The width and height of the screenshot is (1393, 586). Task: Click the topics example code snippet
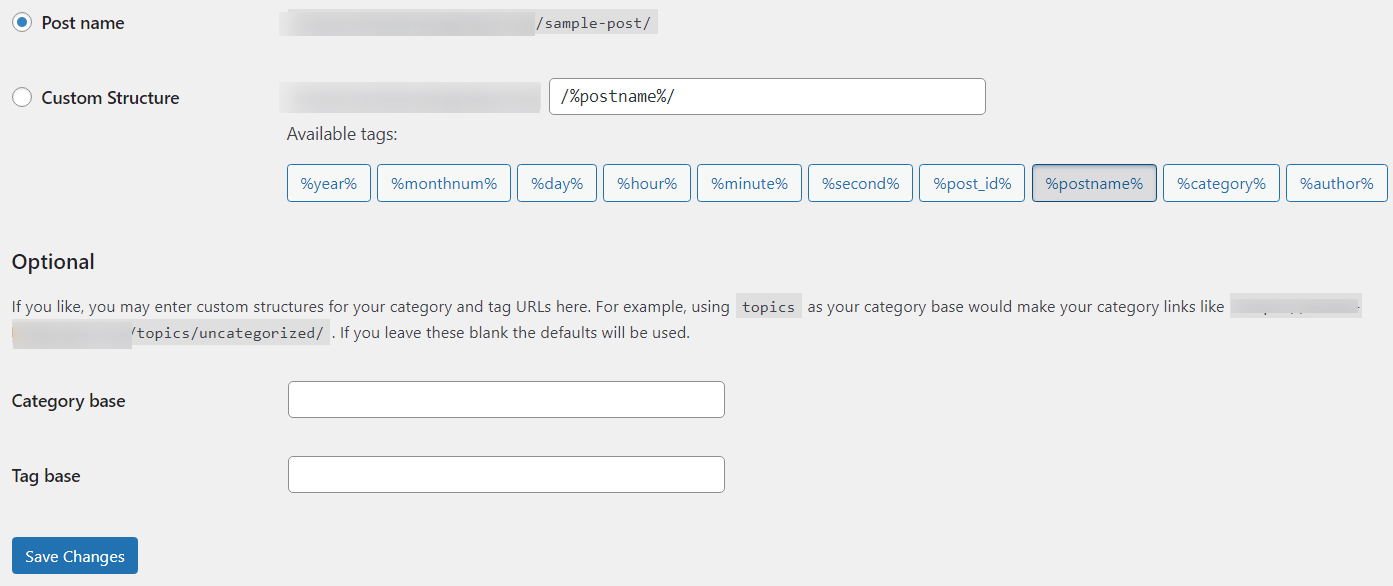pos(768,306)
